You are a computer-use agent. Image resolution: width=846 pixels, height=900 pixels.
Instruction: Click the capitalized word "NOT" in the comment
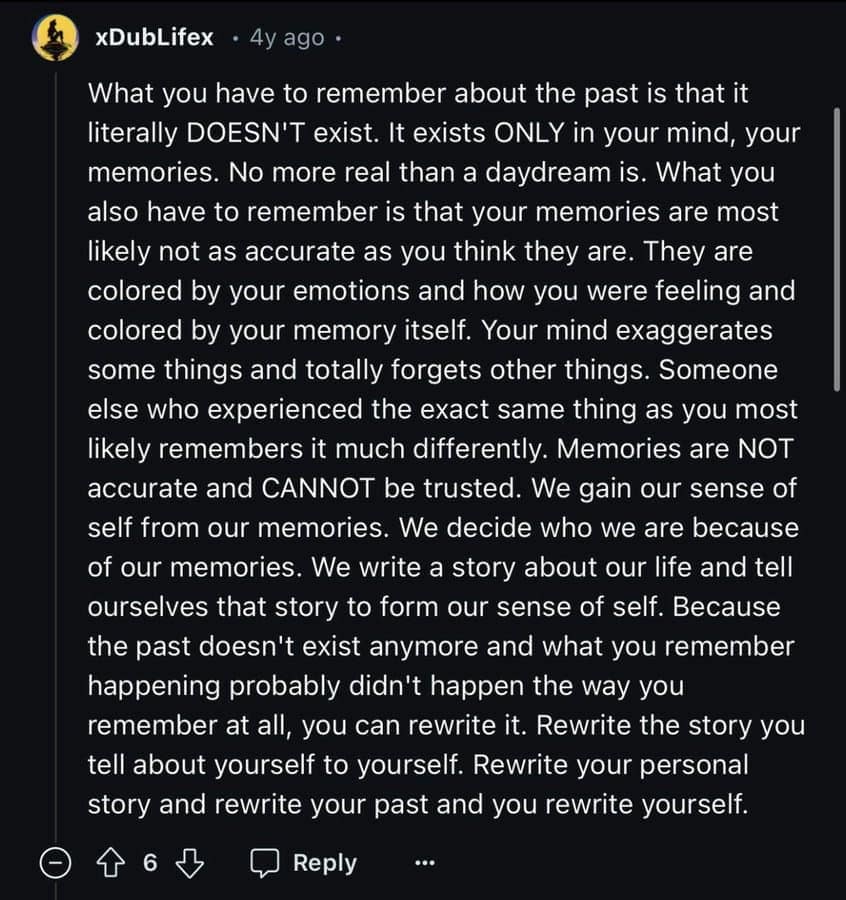click(766, 449)
